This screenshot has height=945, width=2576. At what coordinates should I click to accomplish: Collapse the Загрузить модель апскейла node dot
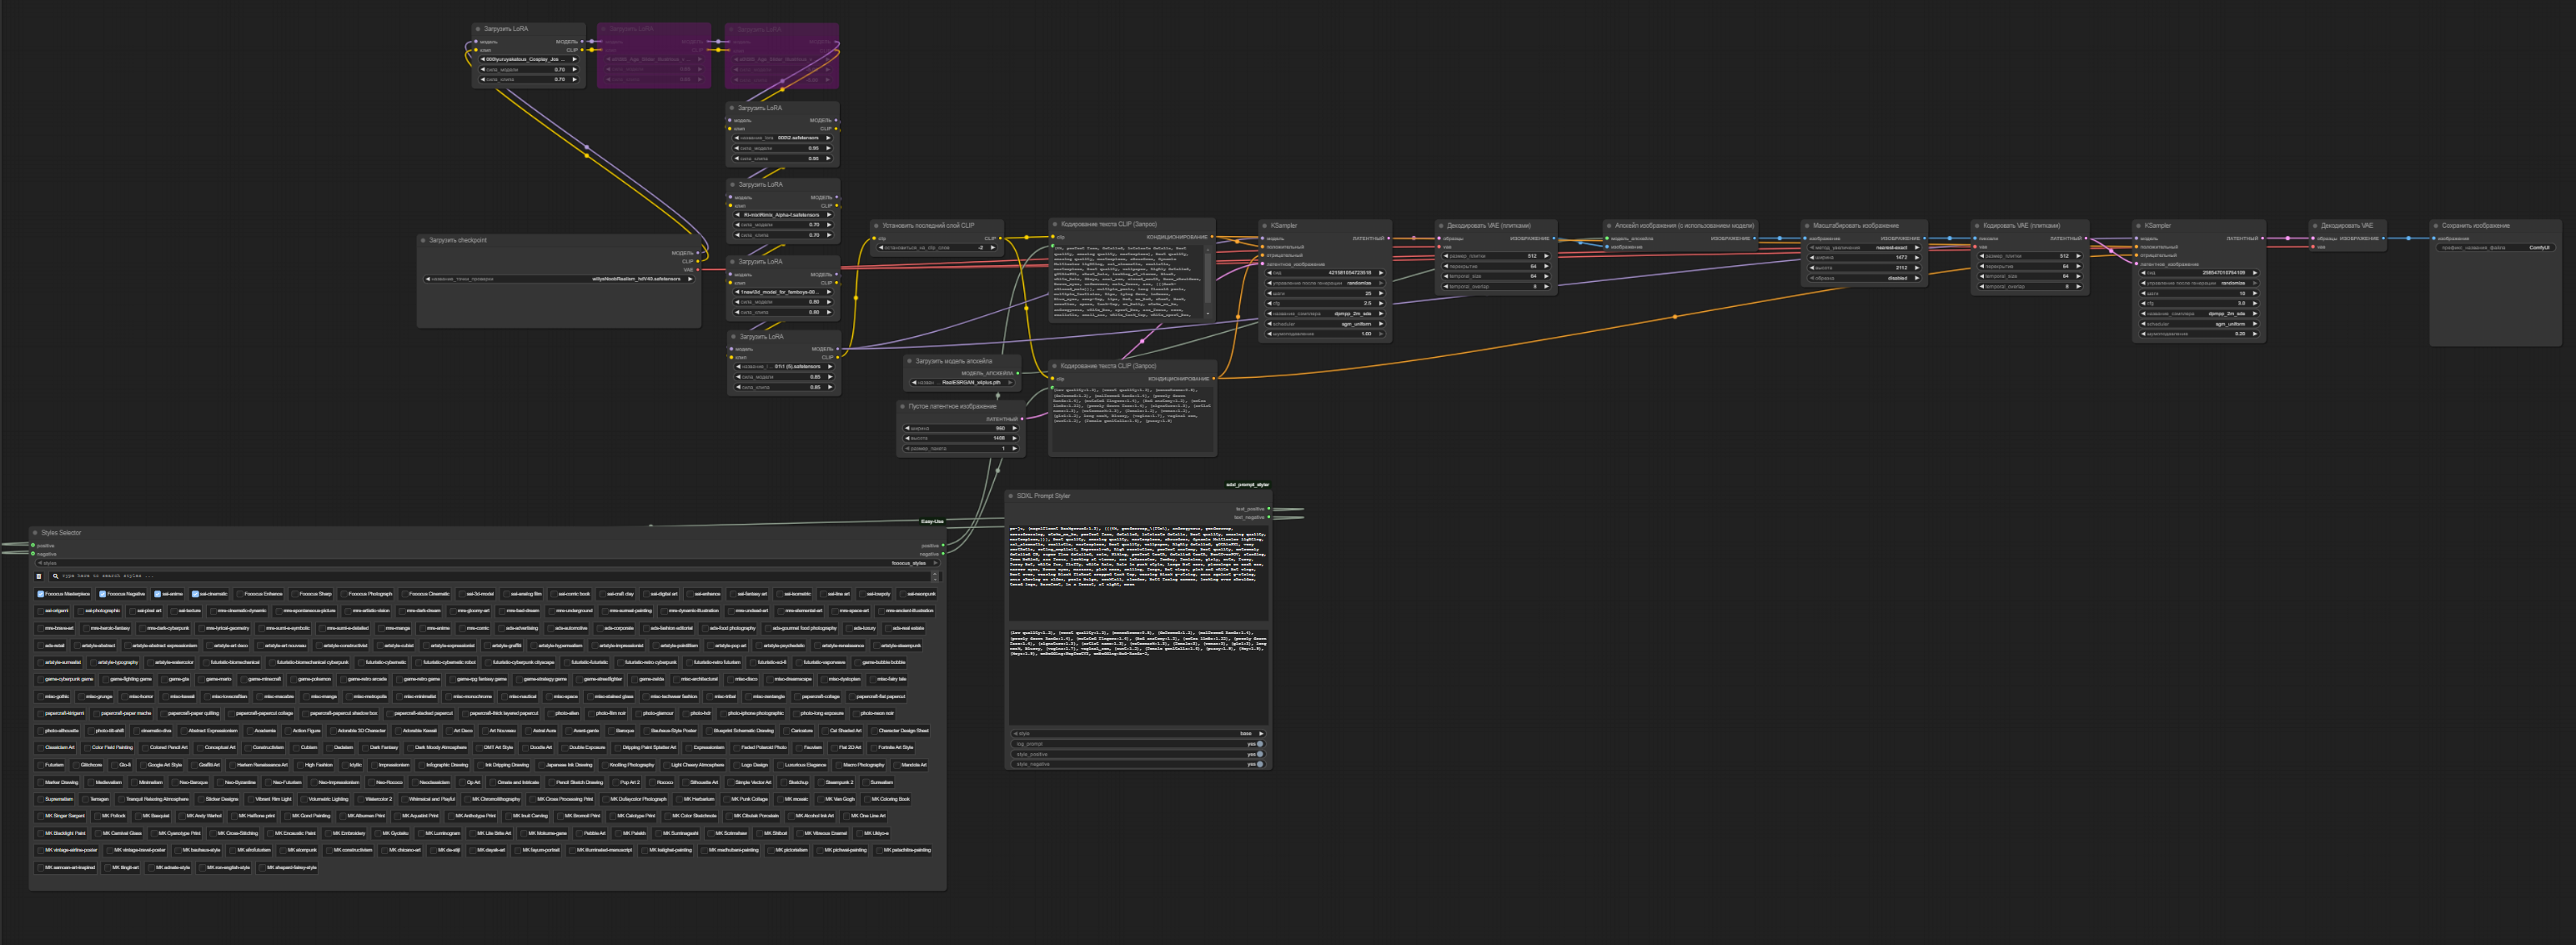pos(910,361)
